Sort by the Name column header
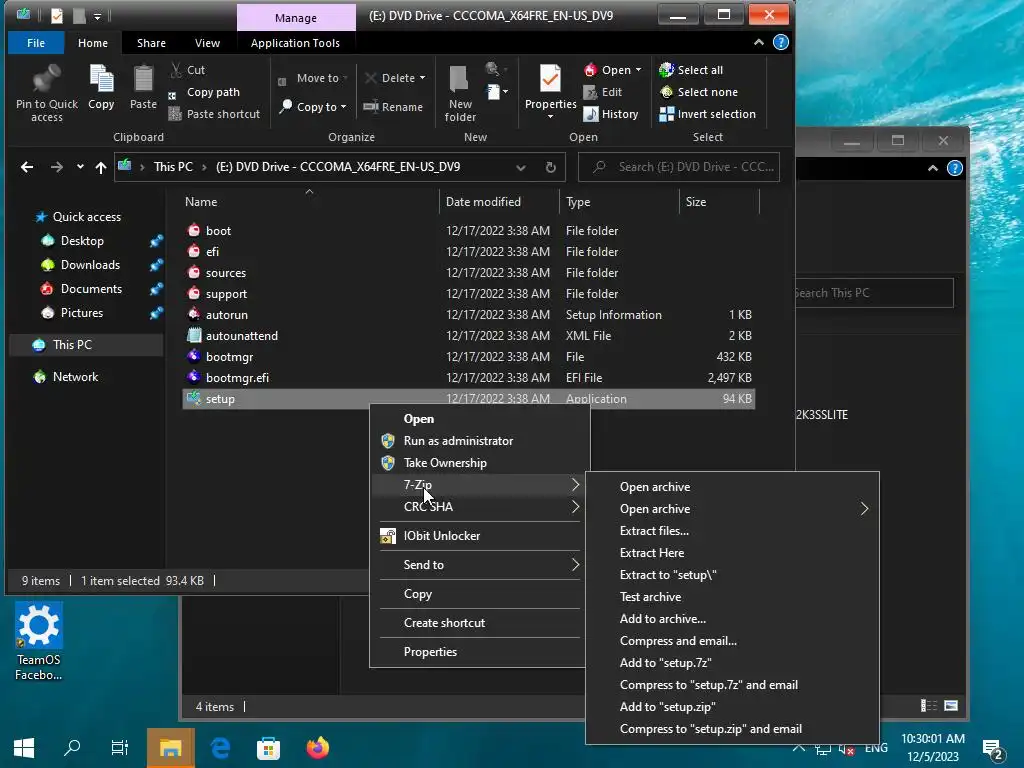 click(x=309, y=202)
